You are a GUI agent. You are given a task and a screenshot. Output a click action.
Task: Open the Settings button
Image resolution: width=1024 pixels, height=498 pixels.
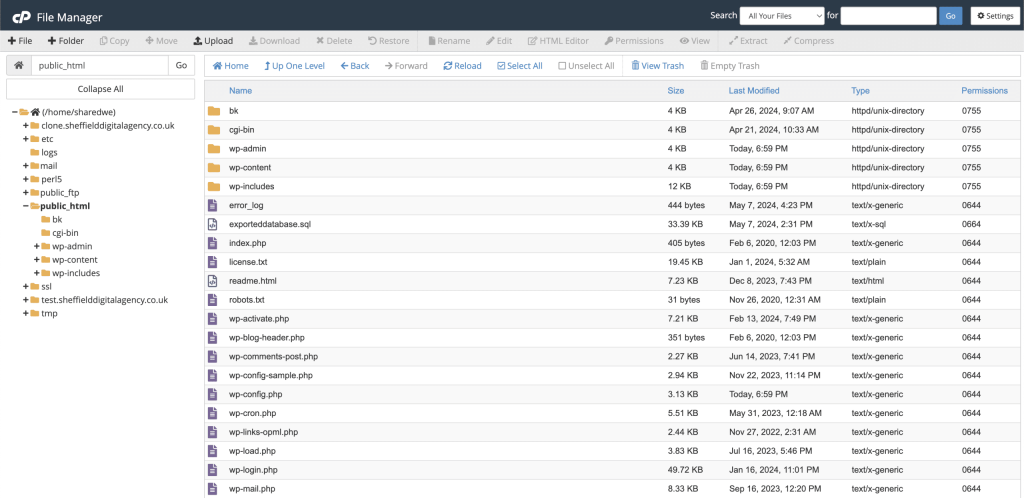tap(995, 16)
